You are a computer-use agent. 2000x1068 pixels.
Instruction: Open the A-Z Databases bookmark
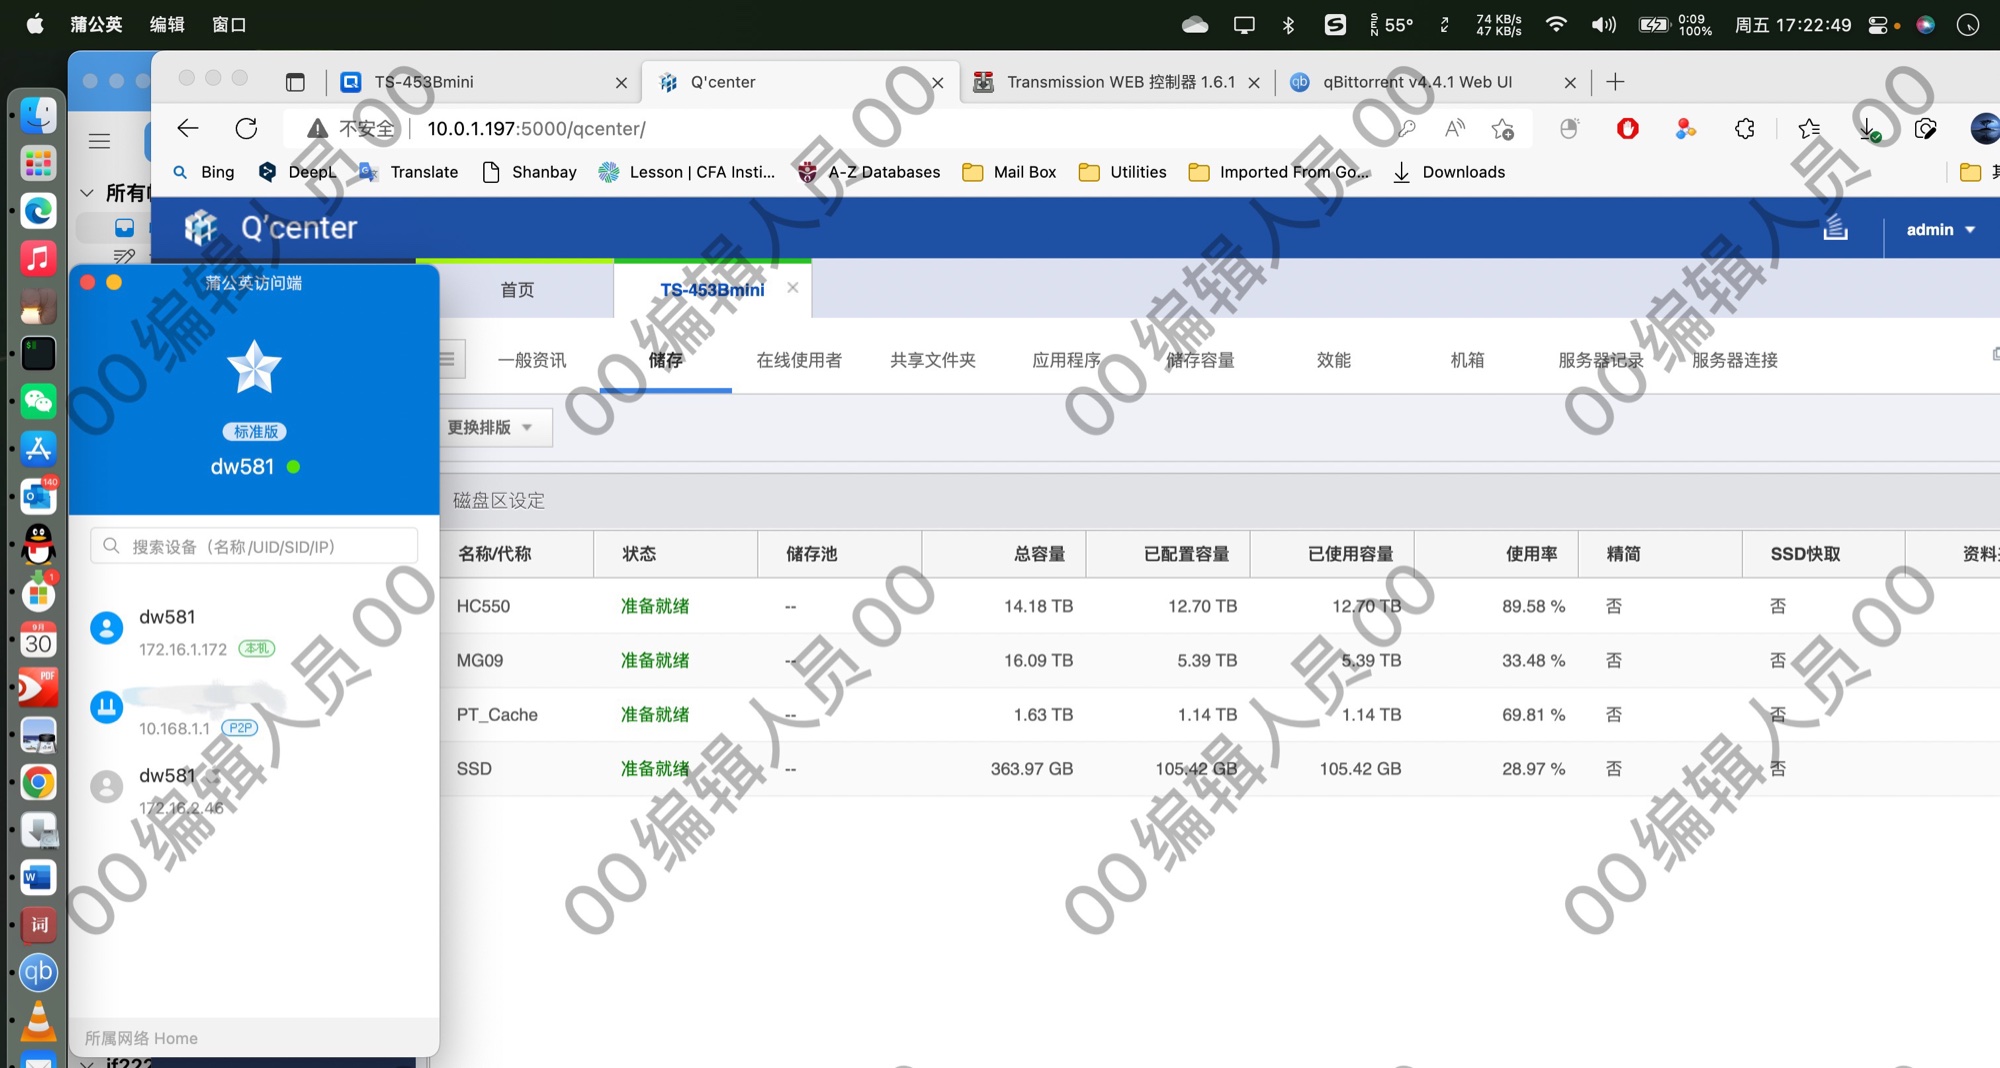[x=870, y=172]
